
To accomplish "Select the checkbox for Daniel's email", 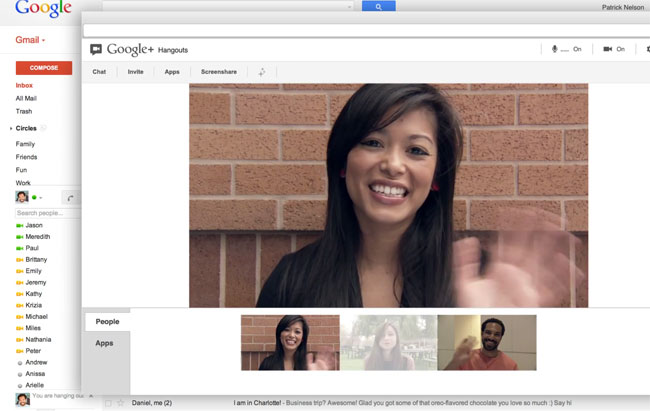I will pos(108,403).
